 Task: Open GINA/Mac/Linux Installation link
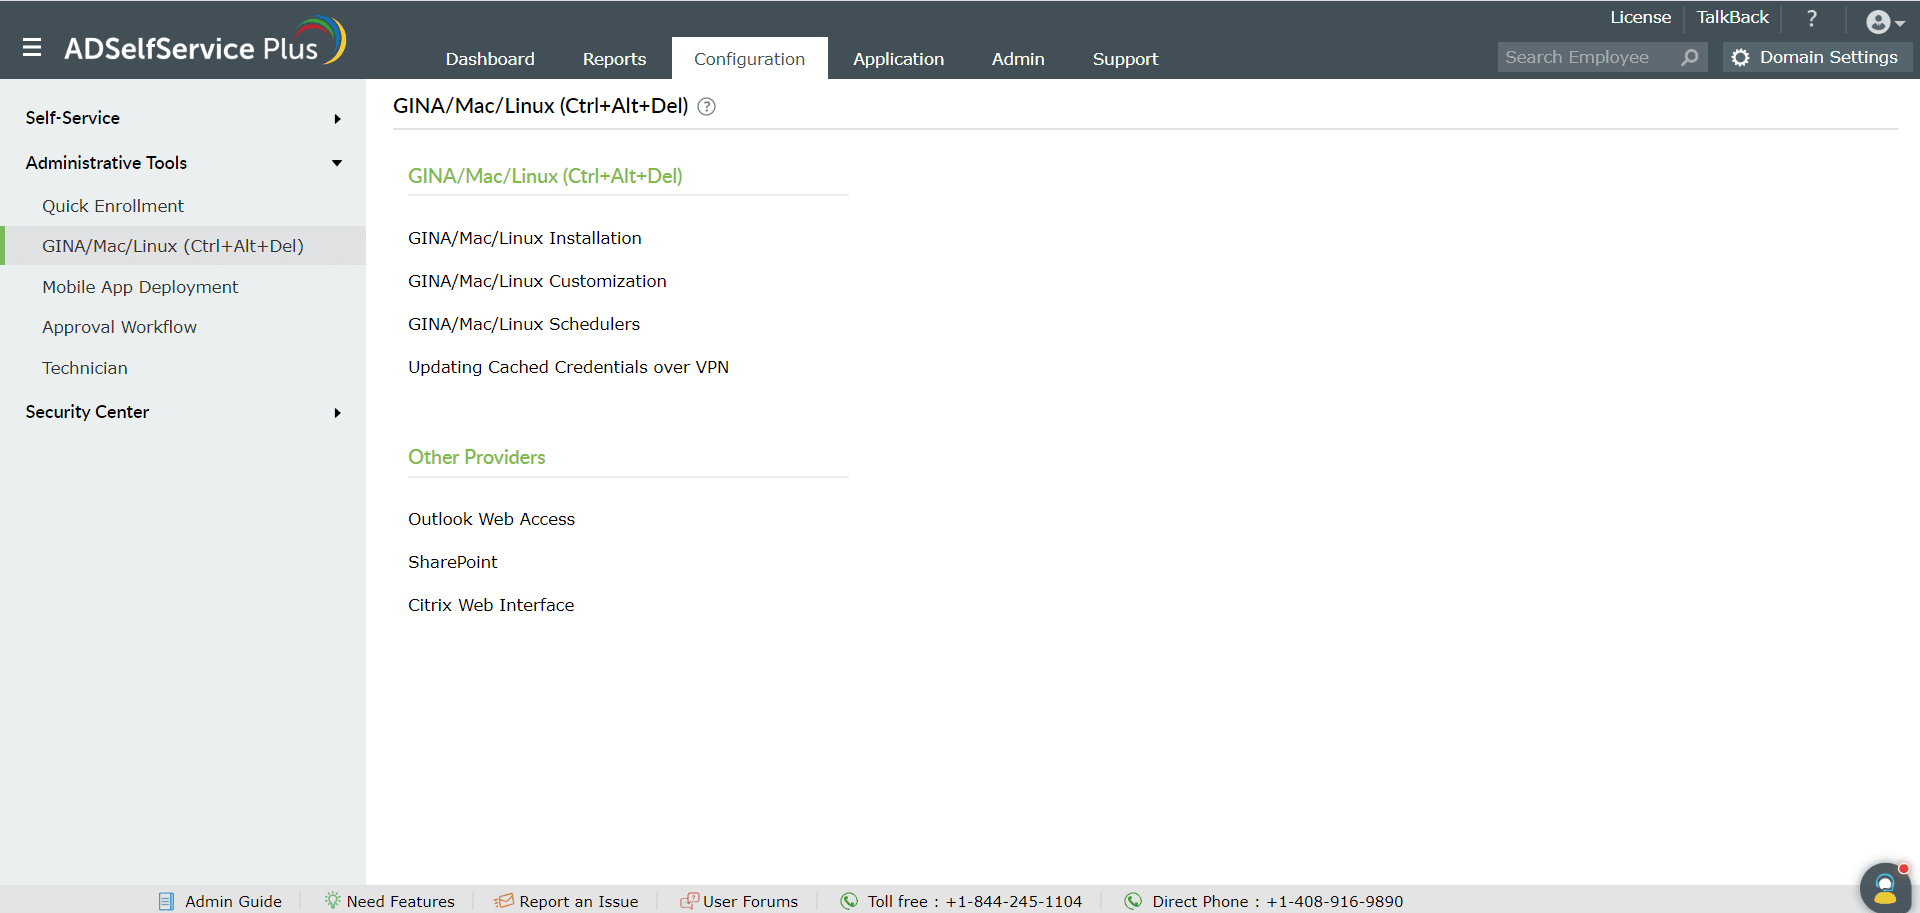(x=524, y=238)
